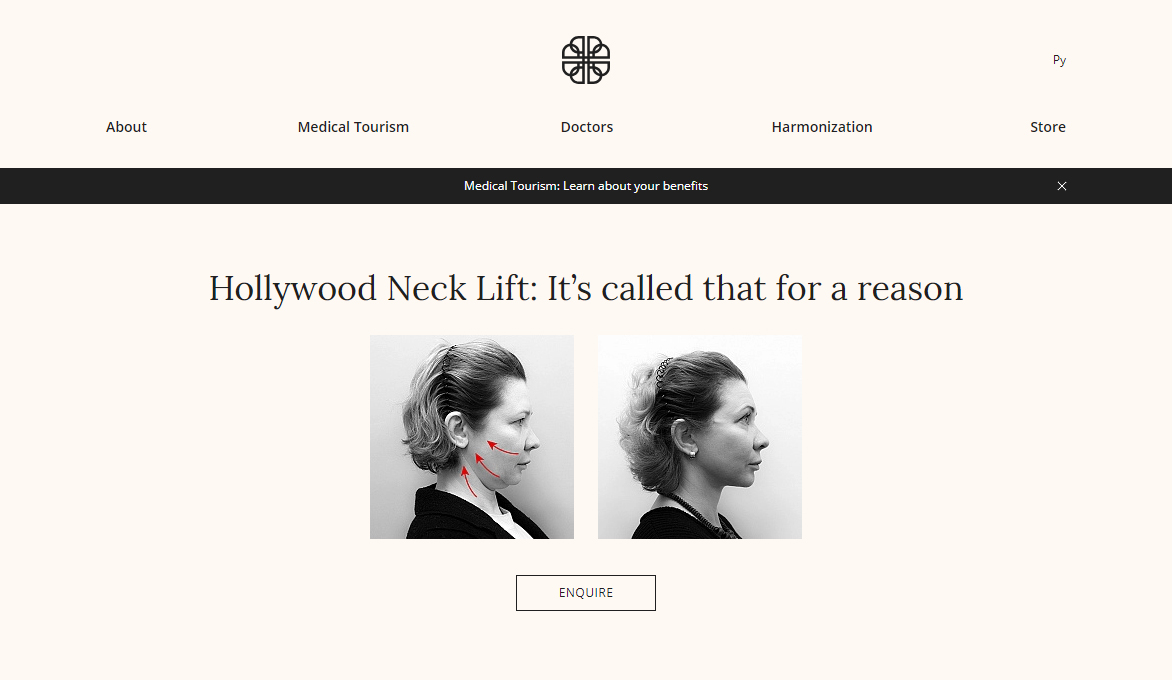Open the Harmonization menu item
1172x680 pixels.
coord(821,127)
